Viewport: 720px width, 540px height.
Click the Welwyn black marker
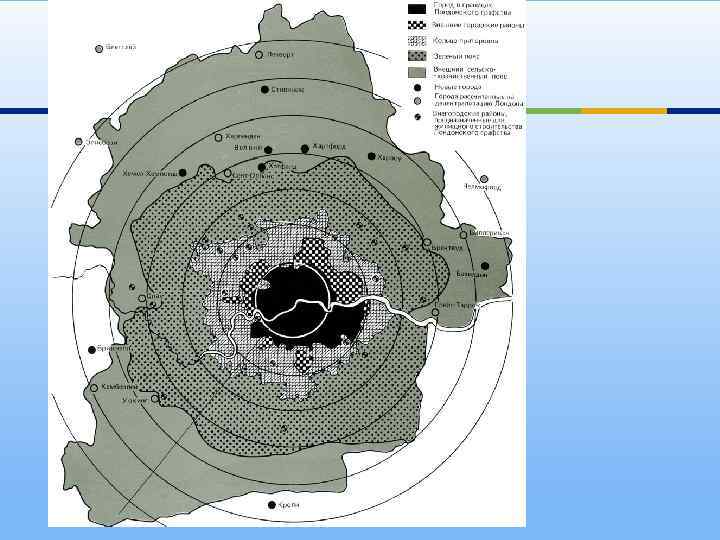pyautogui.click(x=268, y=150)
